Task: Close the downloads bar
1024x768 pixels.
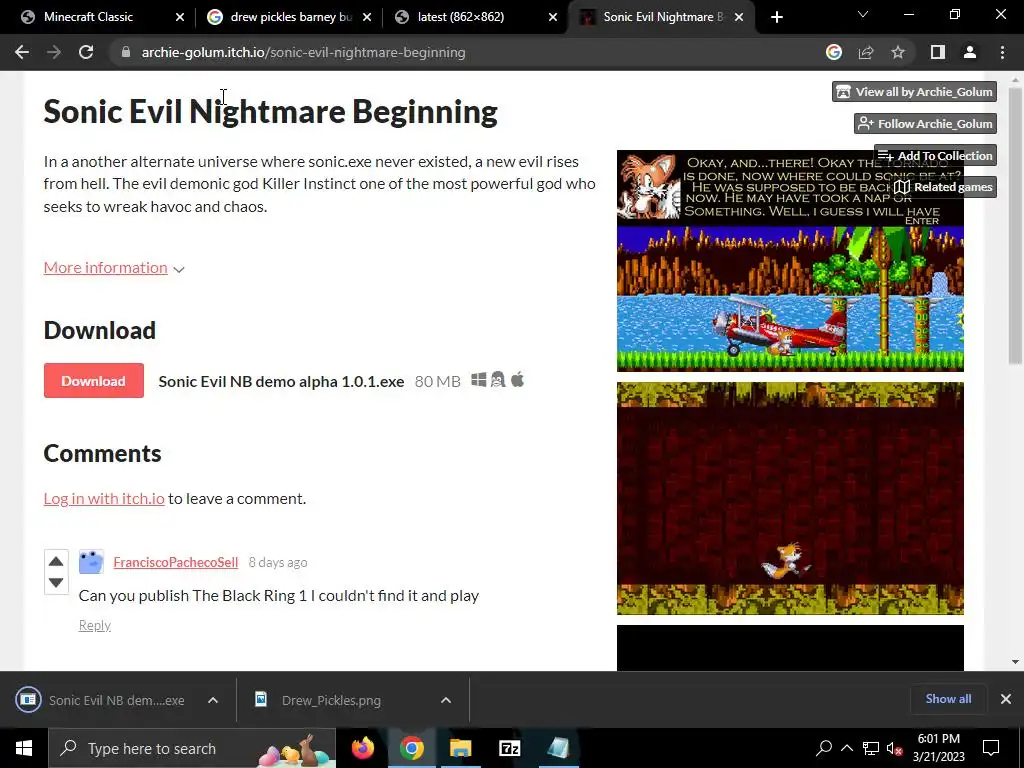Action: [x=1006, y=699]
